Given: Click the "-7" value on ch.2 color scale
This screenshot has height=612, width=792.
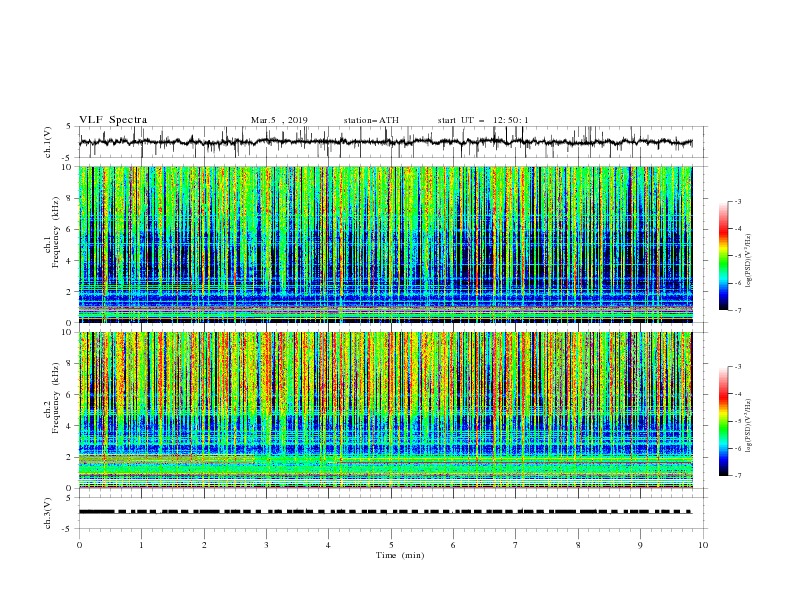Looking at the screenshot, I should point(738,476).
